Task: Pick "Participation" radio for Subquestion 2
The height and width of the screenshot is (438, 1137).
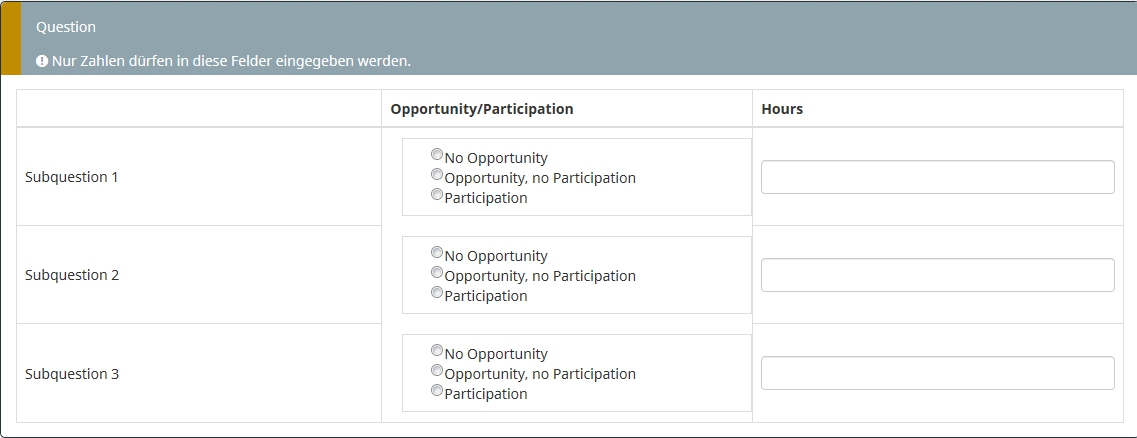Action: tap(437, 293)
